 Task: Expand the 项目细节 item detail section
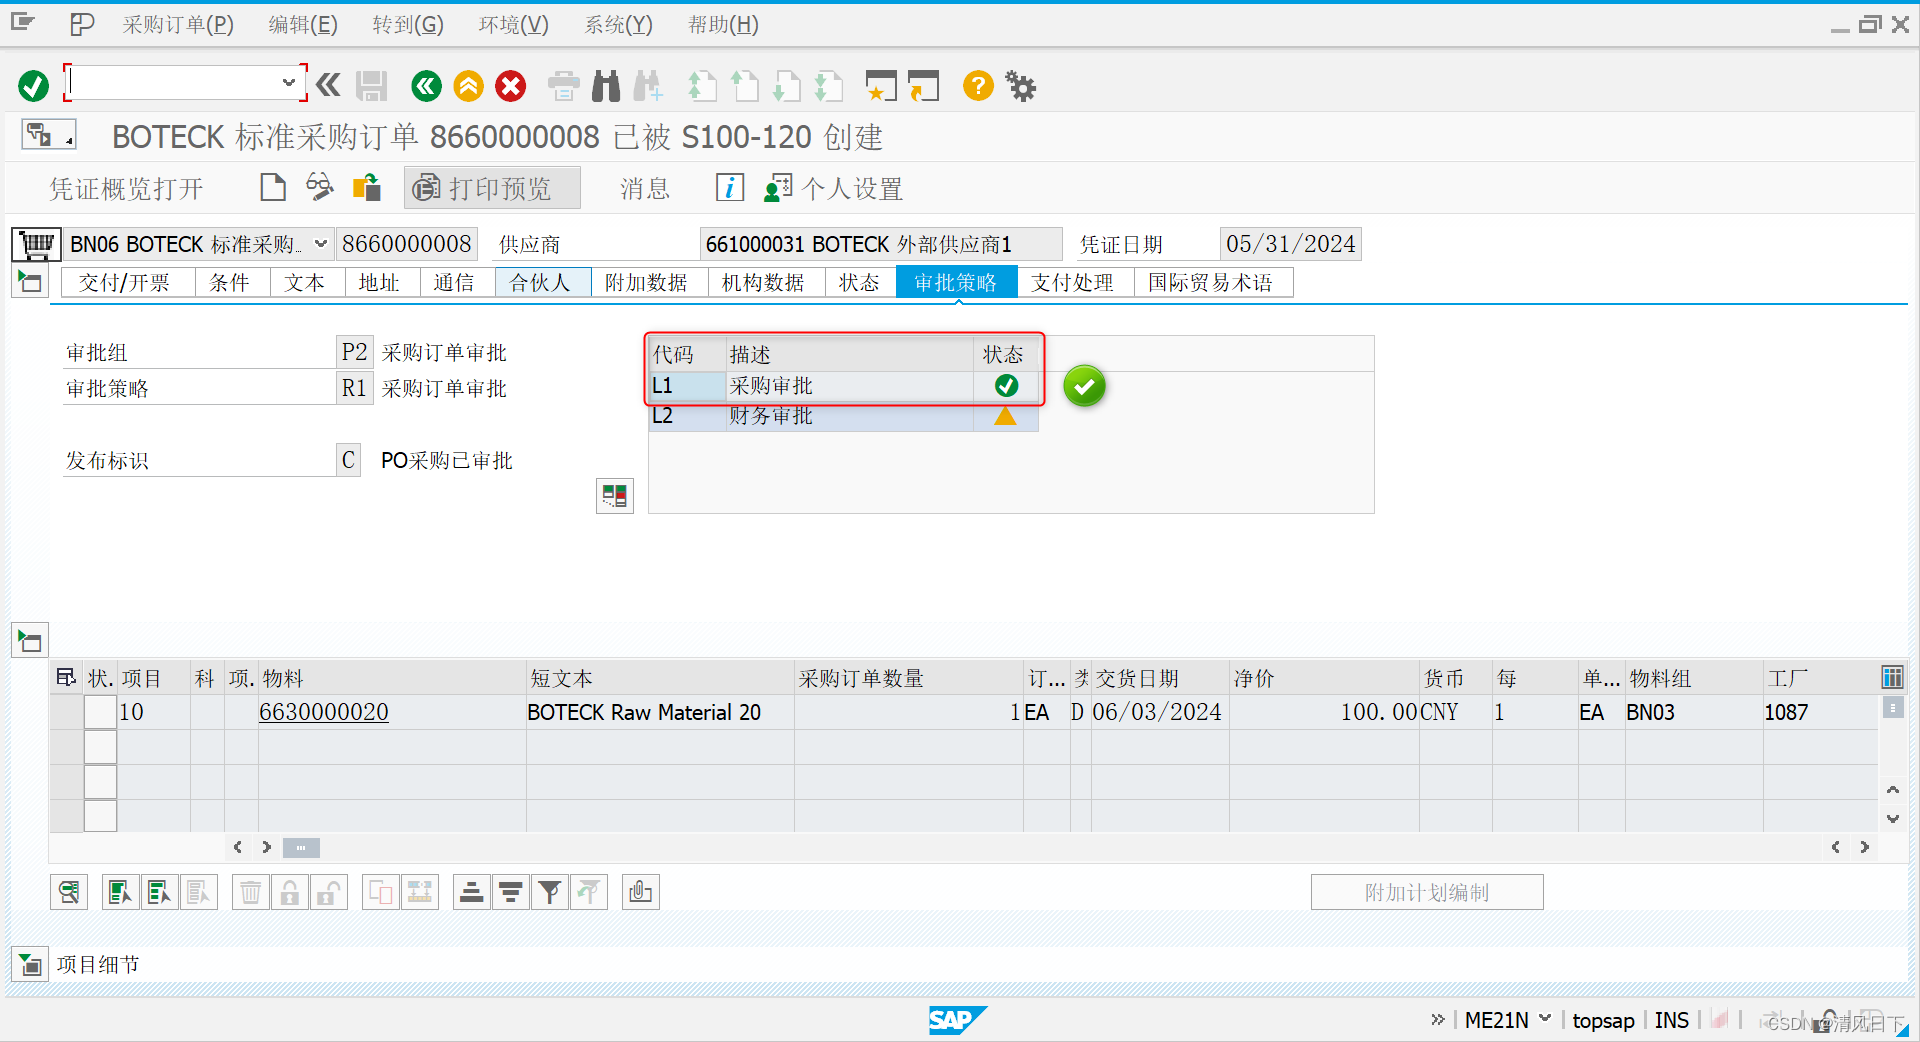30,965
